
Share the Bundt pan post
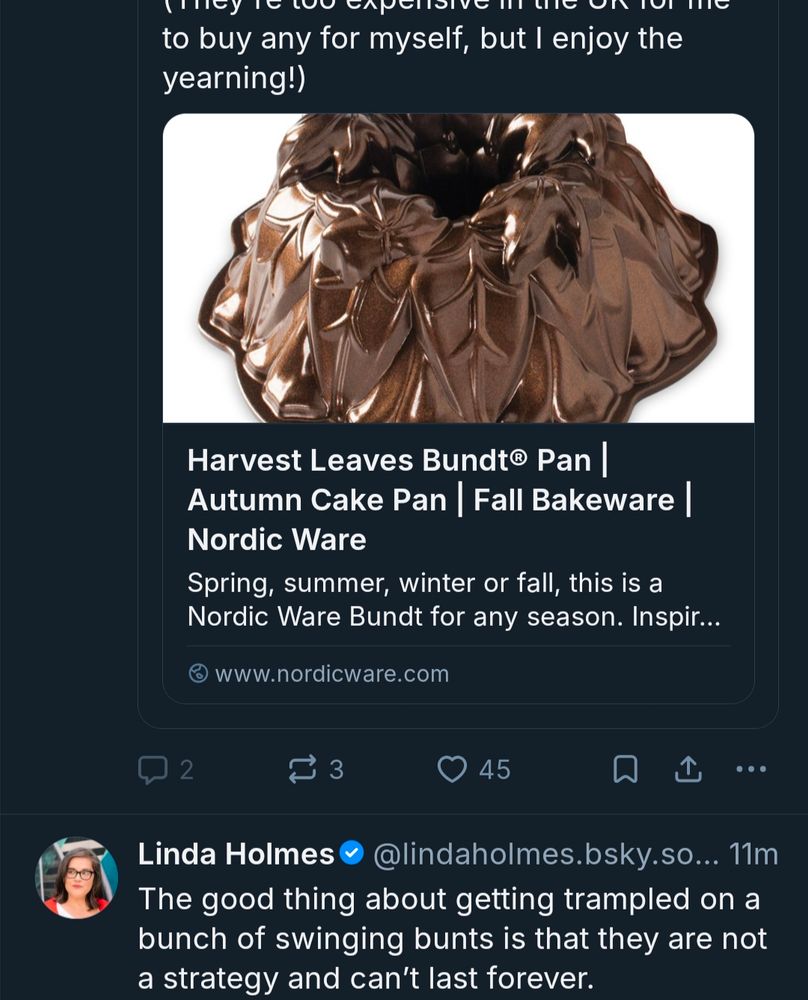(x=690, y=769)
